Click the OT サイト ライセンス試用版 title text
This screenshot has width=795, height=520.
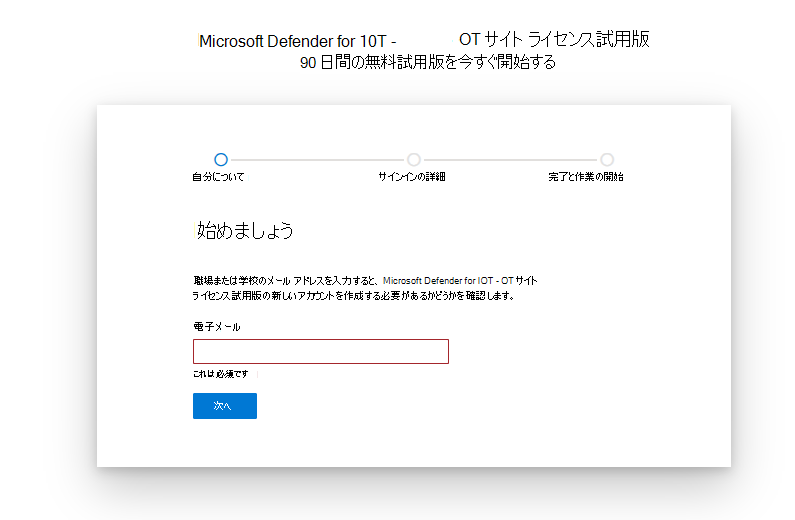point(554,39)
